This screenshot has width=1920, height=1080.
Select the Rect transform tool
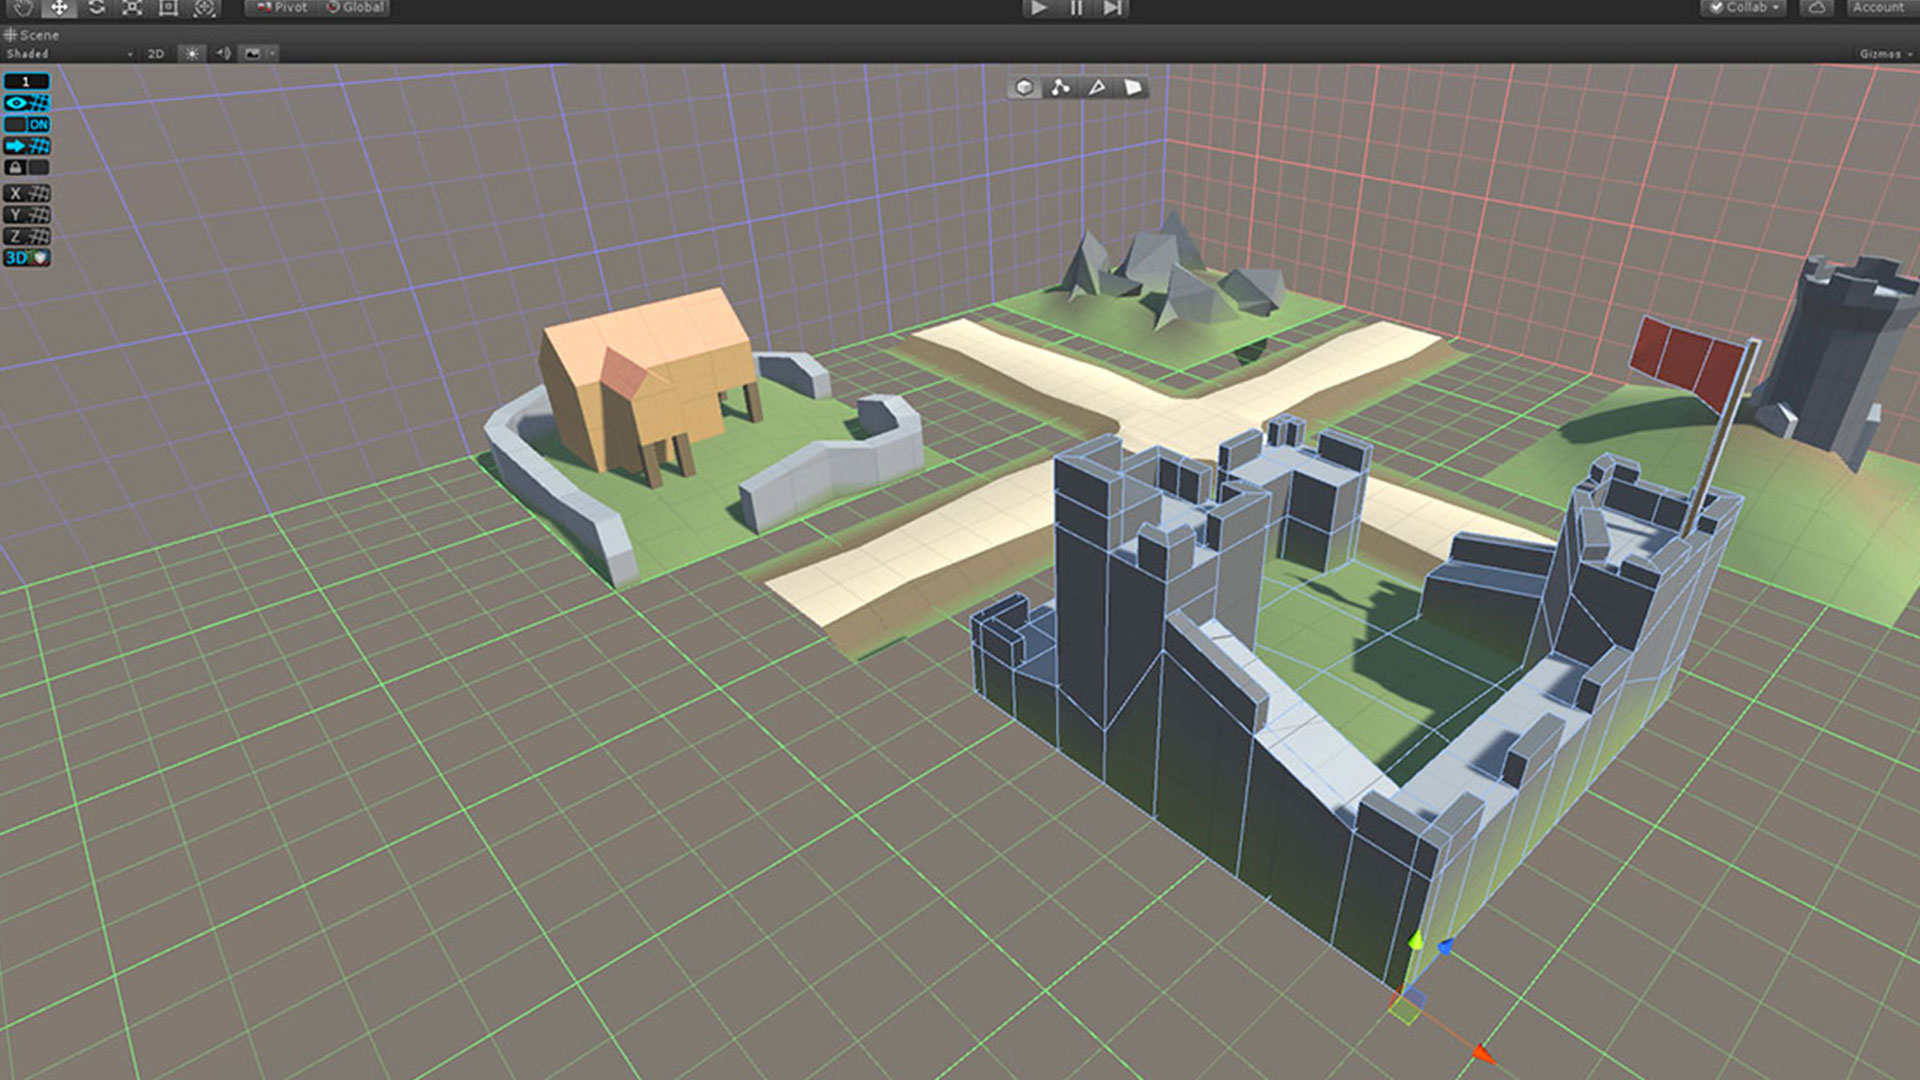pyautogui.click(x=168, y=8)
